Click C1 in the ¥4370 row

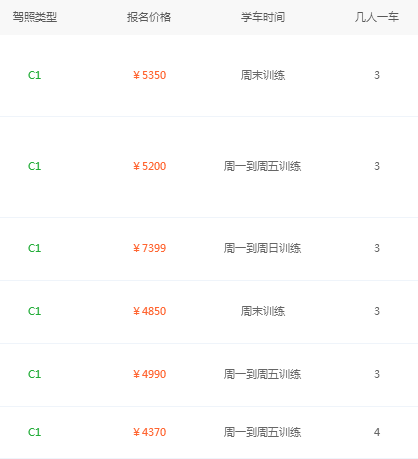click(35, 432)
